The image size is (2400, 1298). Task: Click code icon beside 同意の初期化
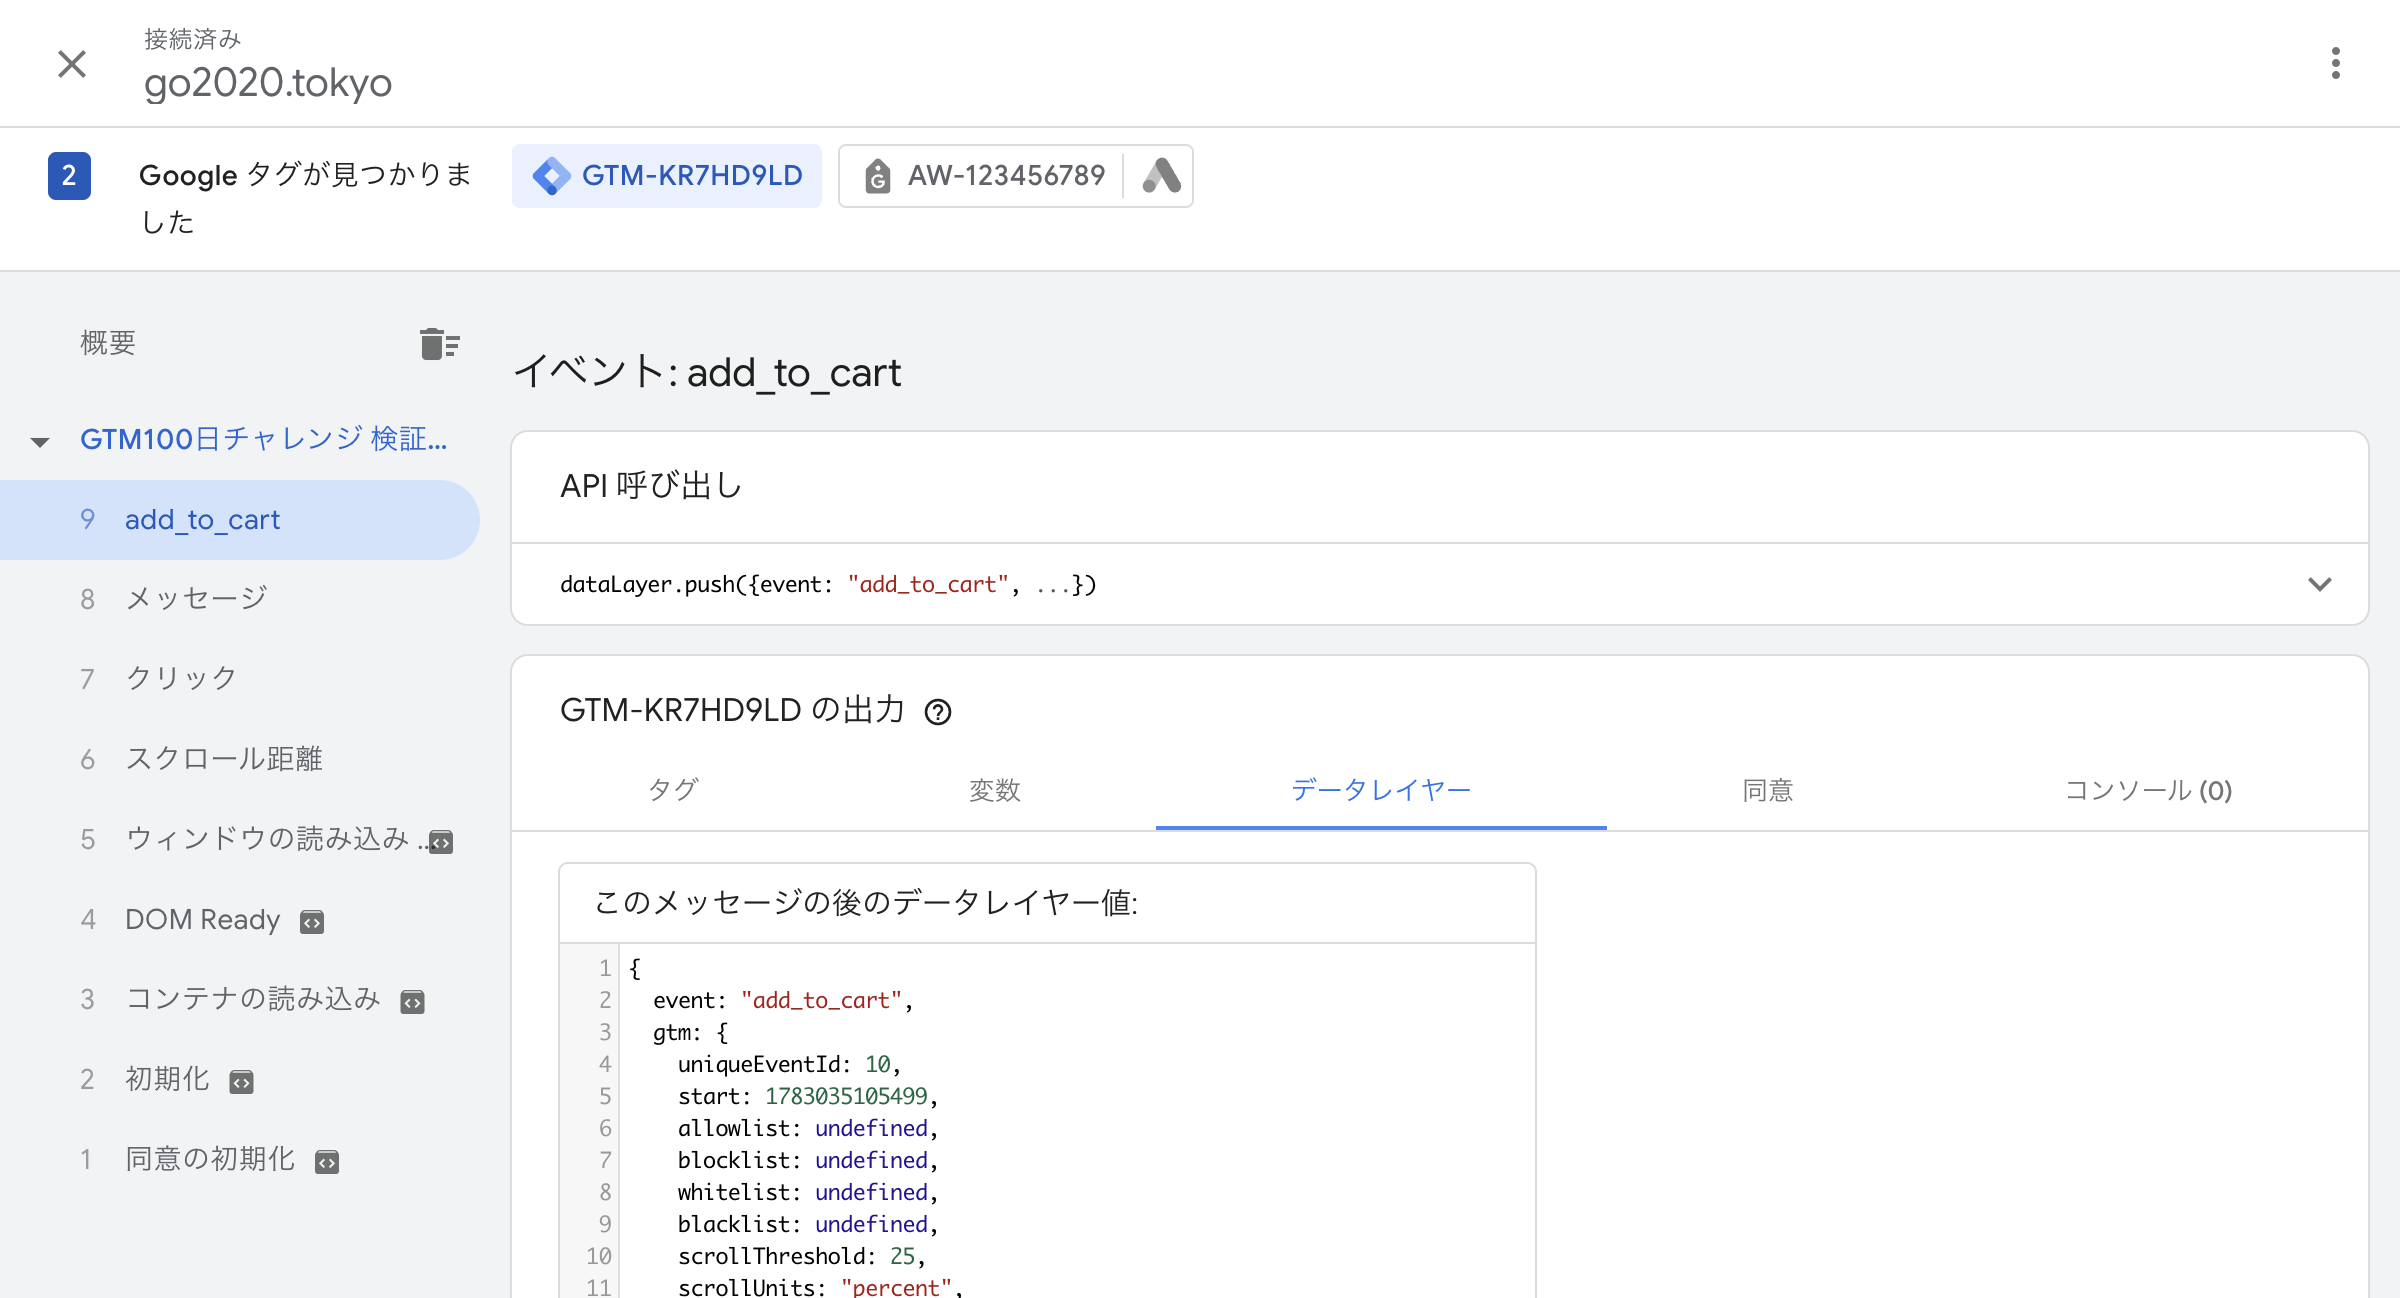[327, 1162]
